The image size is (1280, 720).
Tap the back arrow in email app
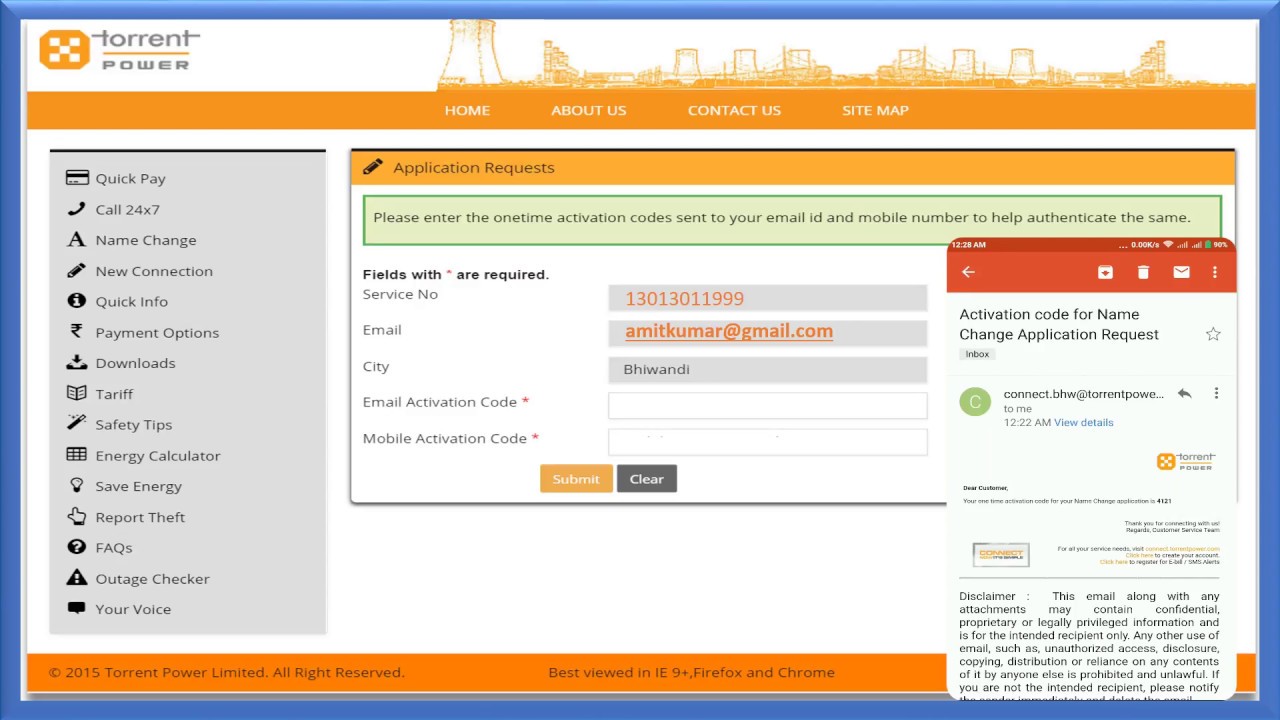click(968, 272)
